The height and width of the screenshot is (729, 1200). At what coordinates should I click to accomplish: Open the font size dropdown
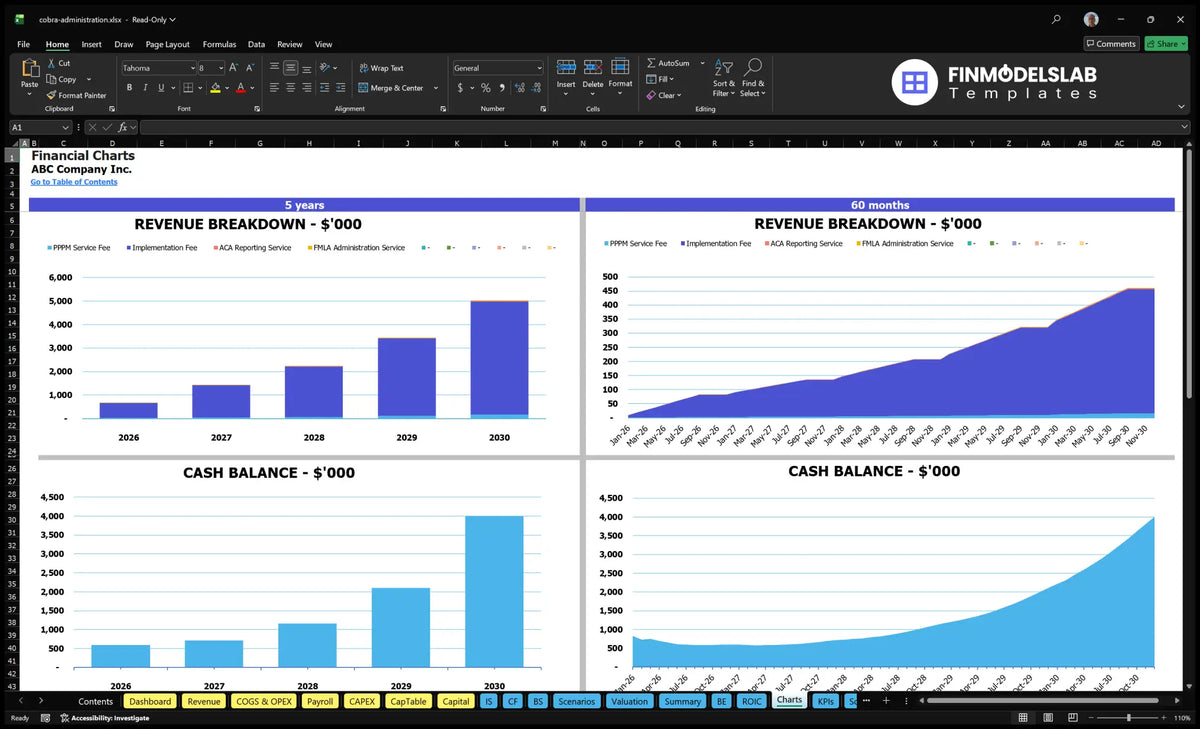click(x=220, y=68)
